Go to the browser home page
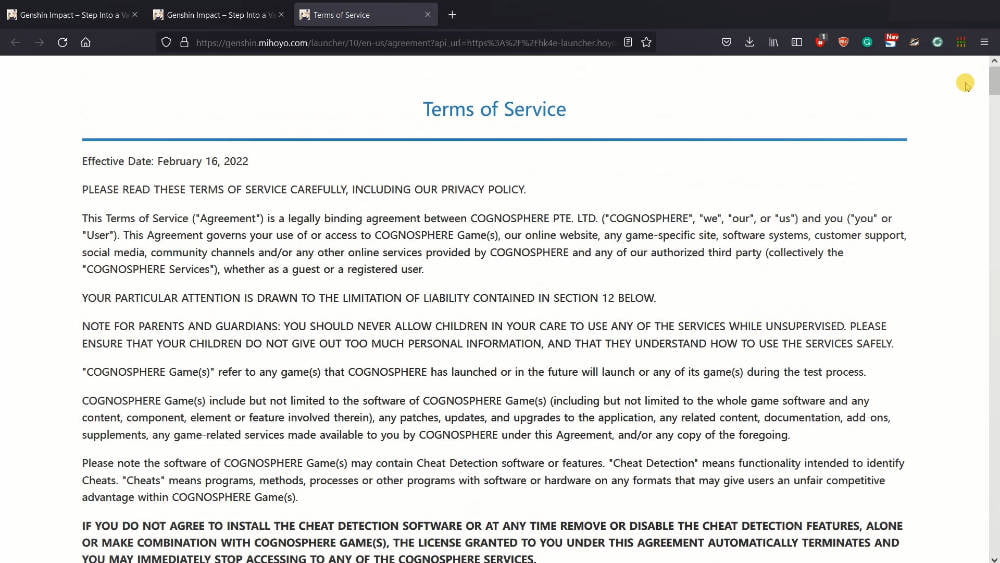 (x=86, y=42)
